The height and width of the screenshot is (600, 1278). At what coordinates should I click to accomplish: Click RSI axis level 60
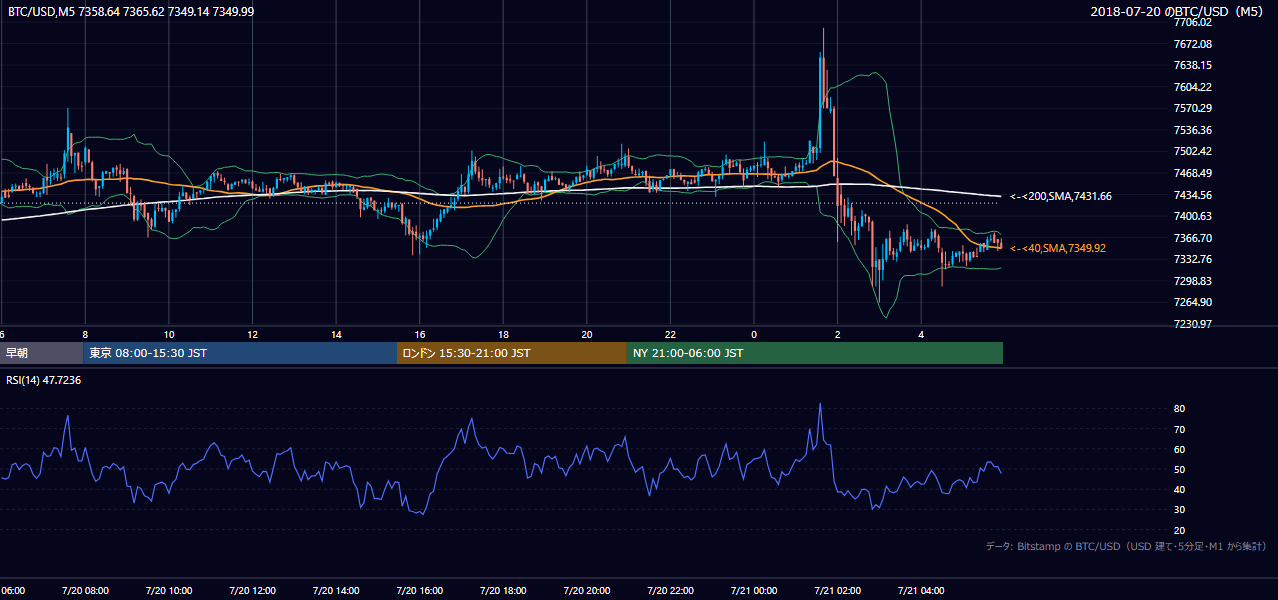1179,450
